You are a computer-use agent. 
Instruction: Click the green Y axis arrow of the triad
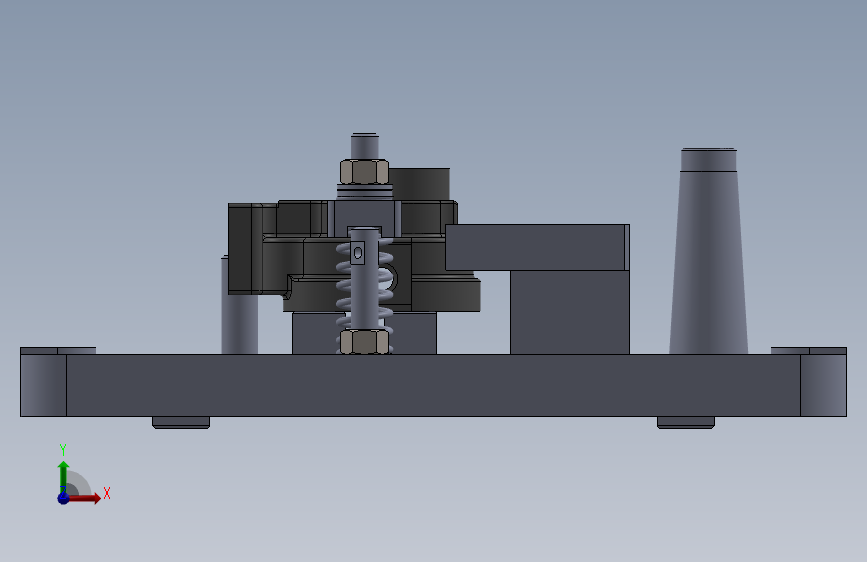(63, 475)
